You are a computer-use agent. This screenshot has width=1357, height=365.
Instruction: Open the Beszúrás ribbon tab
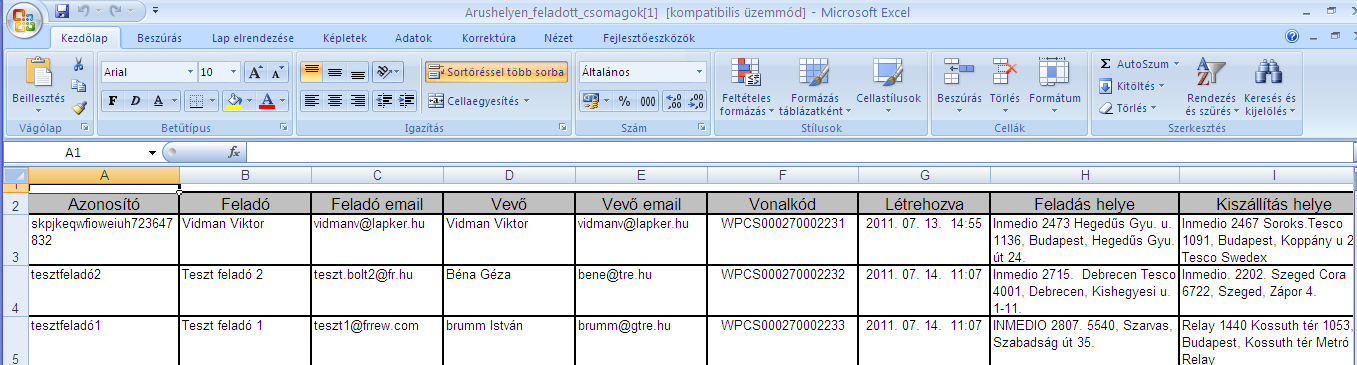(x=160, y=38)
